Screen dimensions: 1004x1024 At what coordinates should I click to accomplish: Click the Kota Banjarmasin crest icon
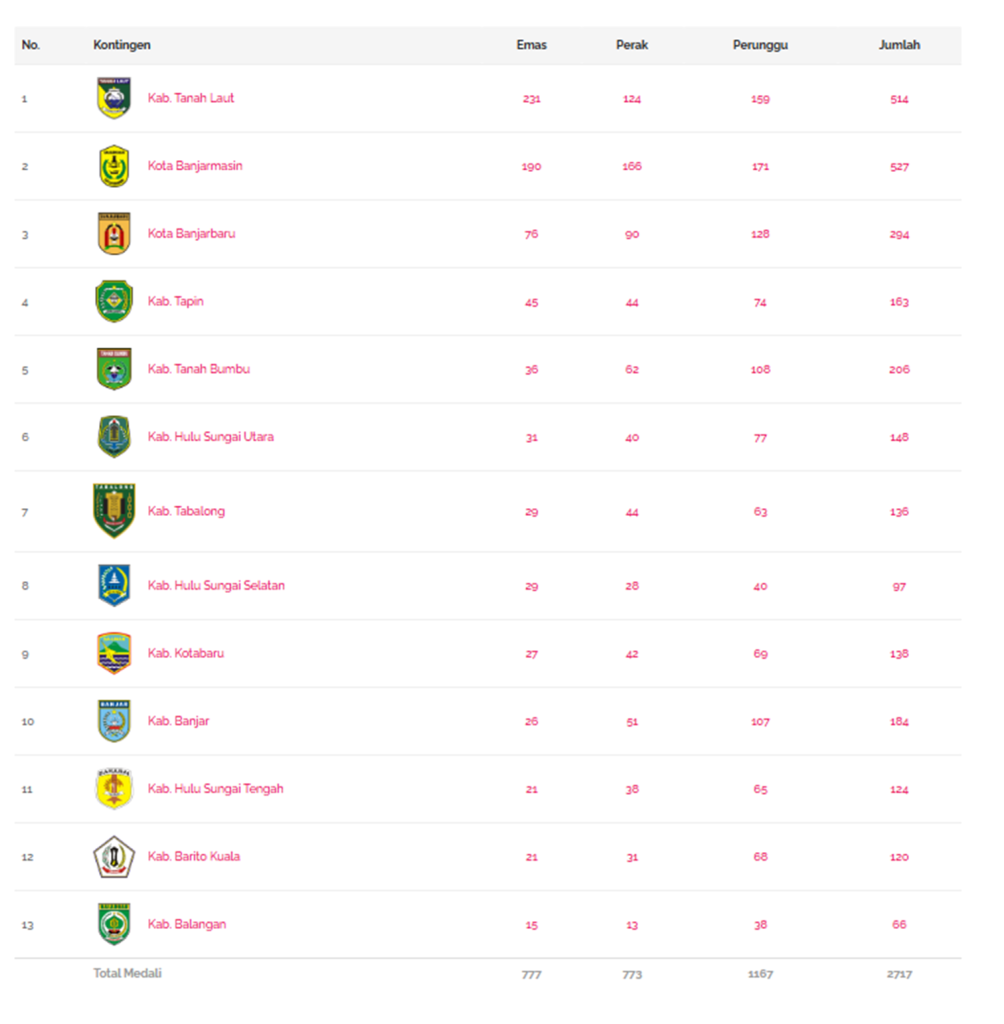[114, 166]
